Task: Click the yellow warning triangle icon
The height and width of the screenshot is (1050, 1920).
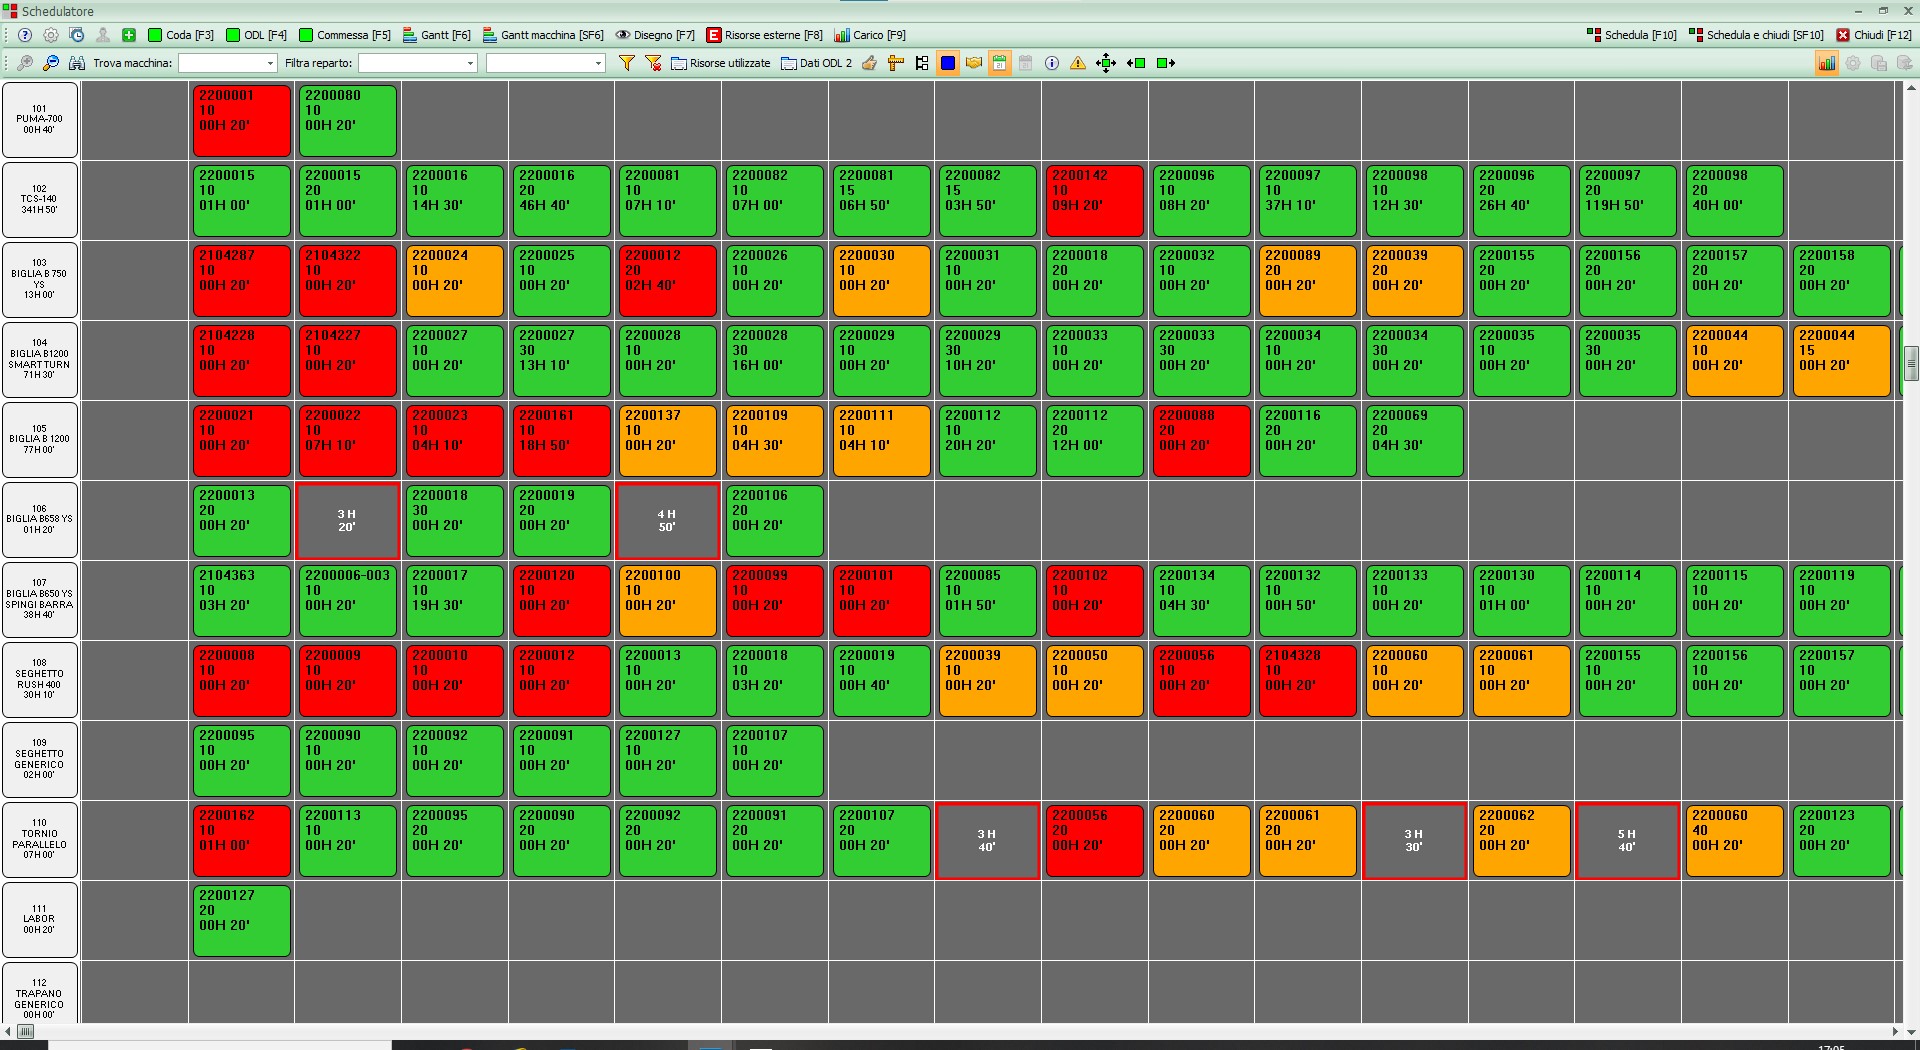Action: [x=1078, y=63]
